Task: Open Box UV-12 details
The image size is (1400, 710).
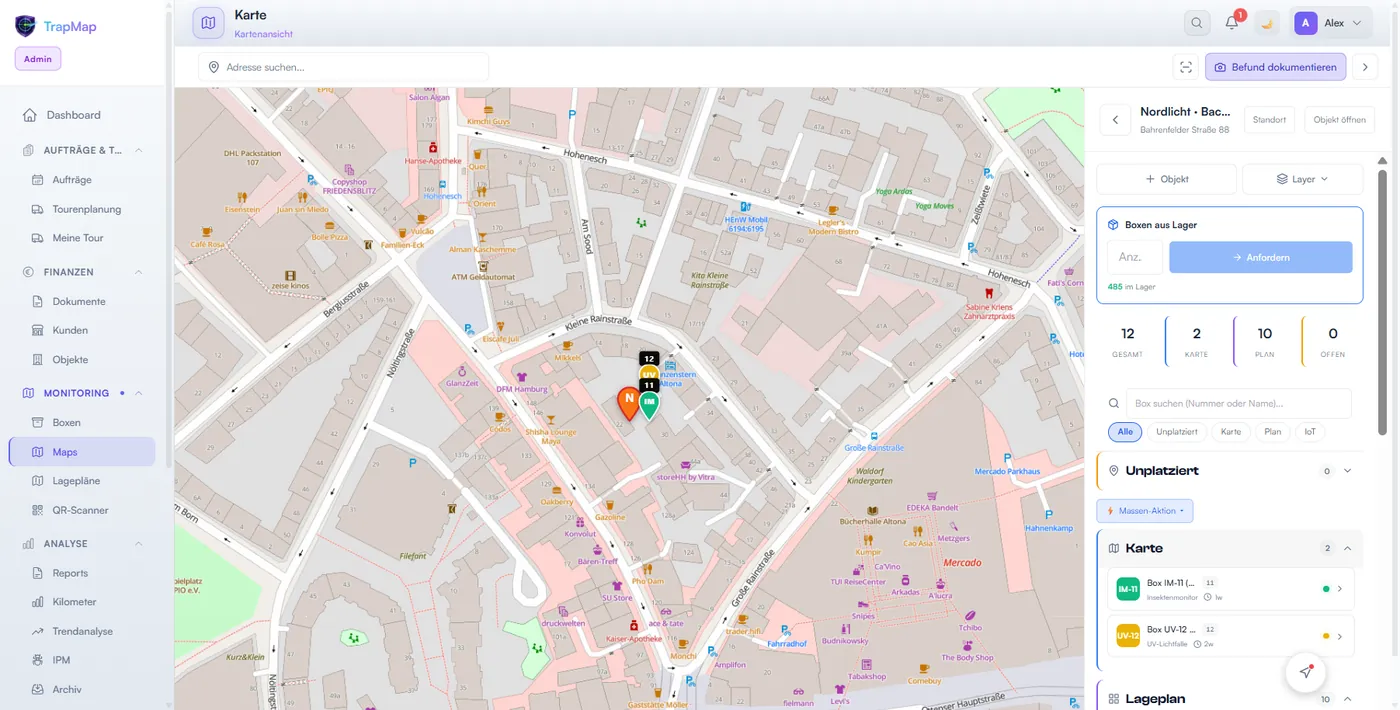Action: click(x=1230, y=636)
